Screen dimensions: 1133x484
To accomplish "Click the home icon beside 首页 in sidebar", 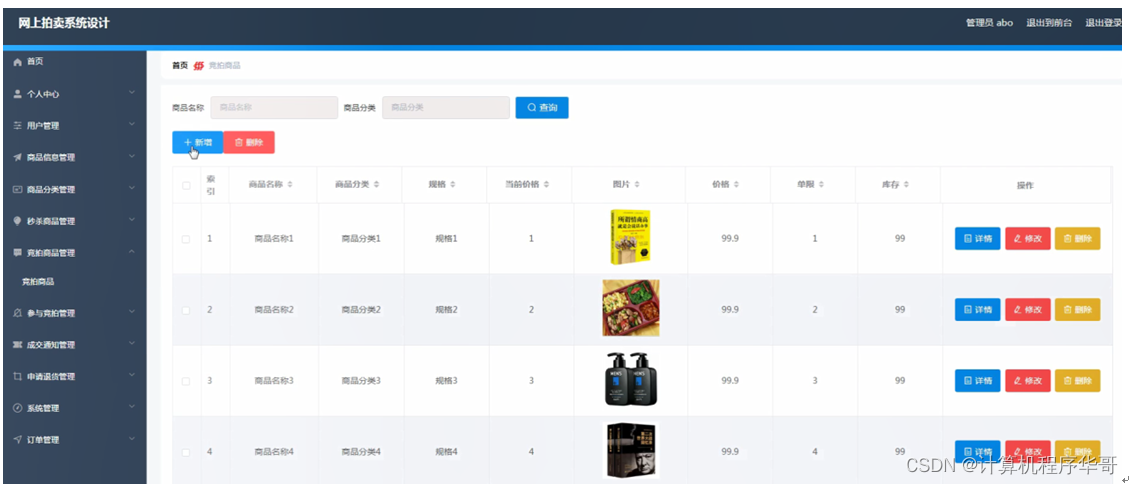I will coord(17,62).
